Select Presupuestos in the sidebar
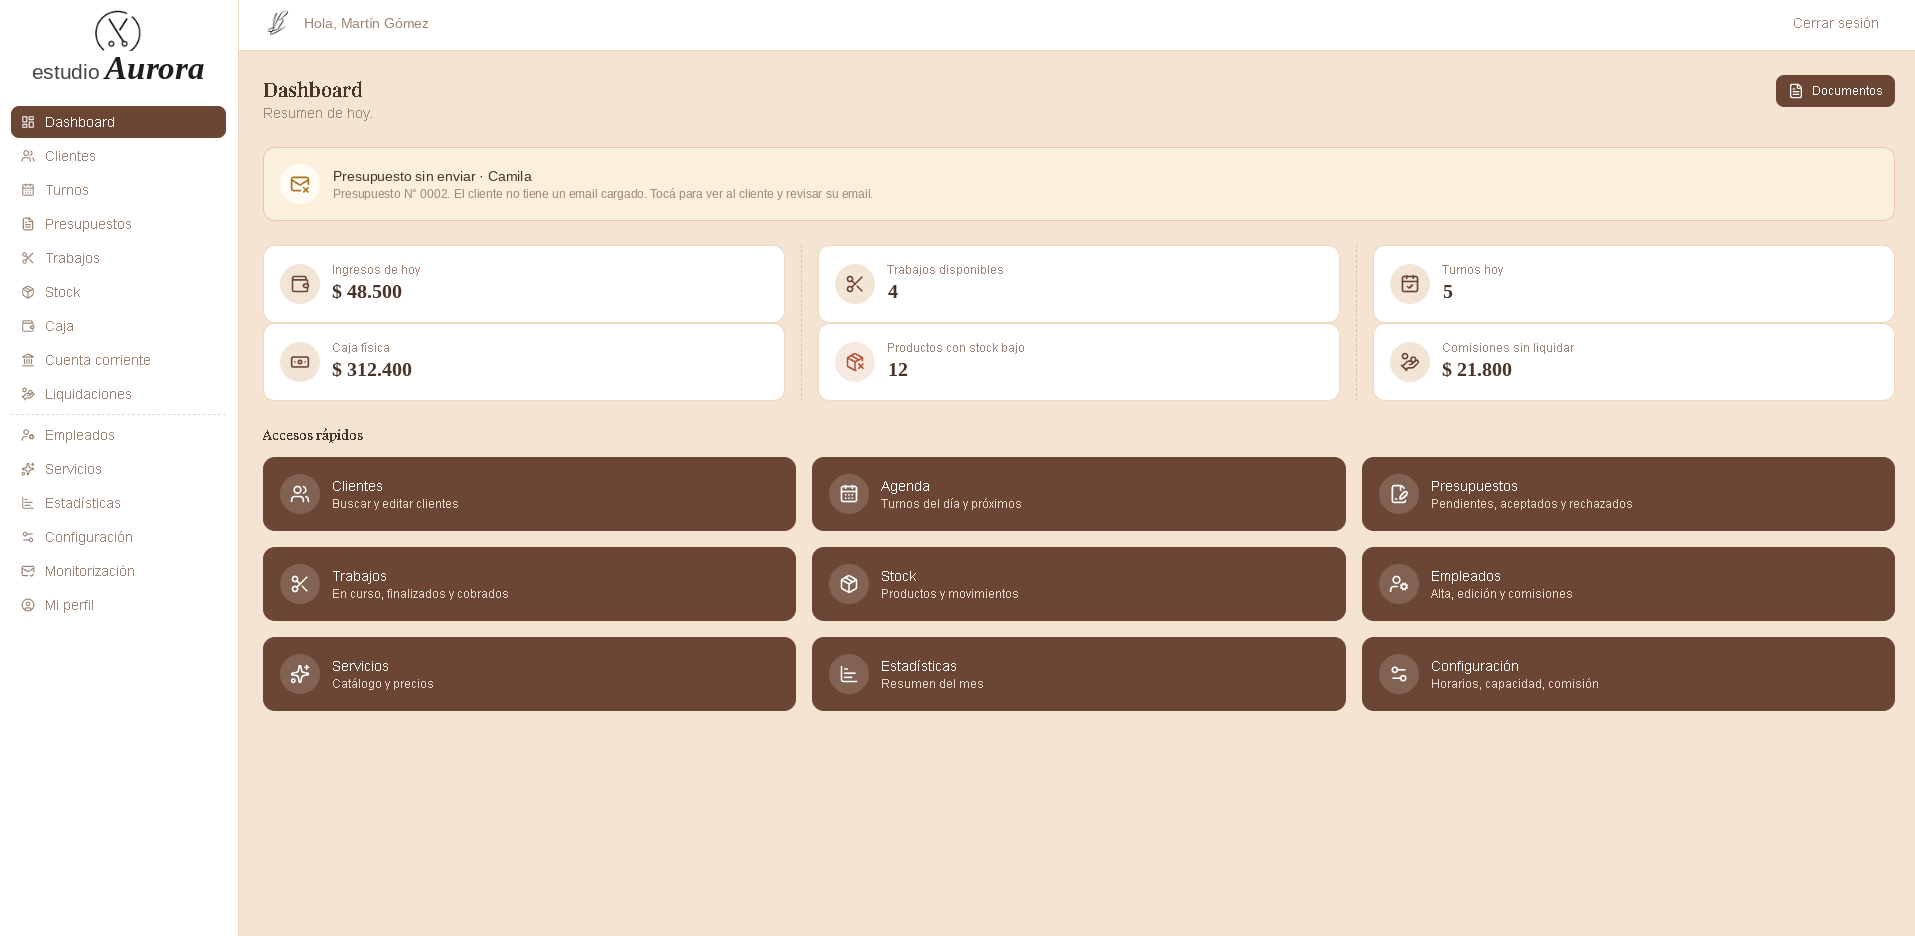 [118, 224]
